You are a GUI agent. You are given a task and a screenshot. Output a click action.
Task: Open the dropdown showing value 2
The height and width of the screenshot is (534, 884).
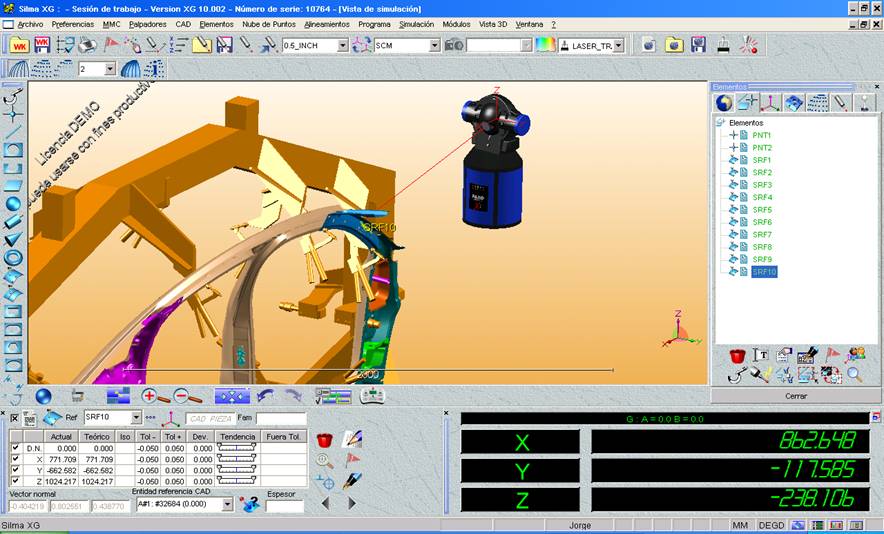click(x=110, y=69)
